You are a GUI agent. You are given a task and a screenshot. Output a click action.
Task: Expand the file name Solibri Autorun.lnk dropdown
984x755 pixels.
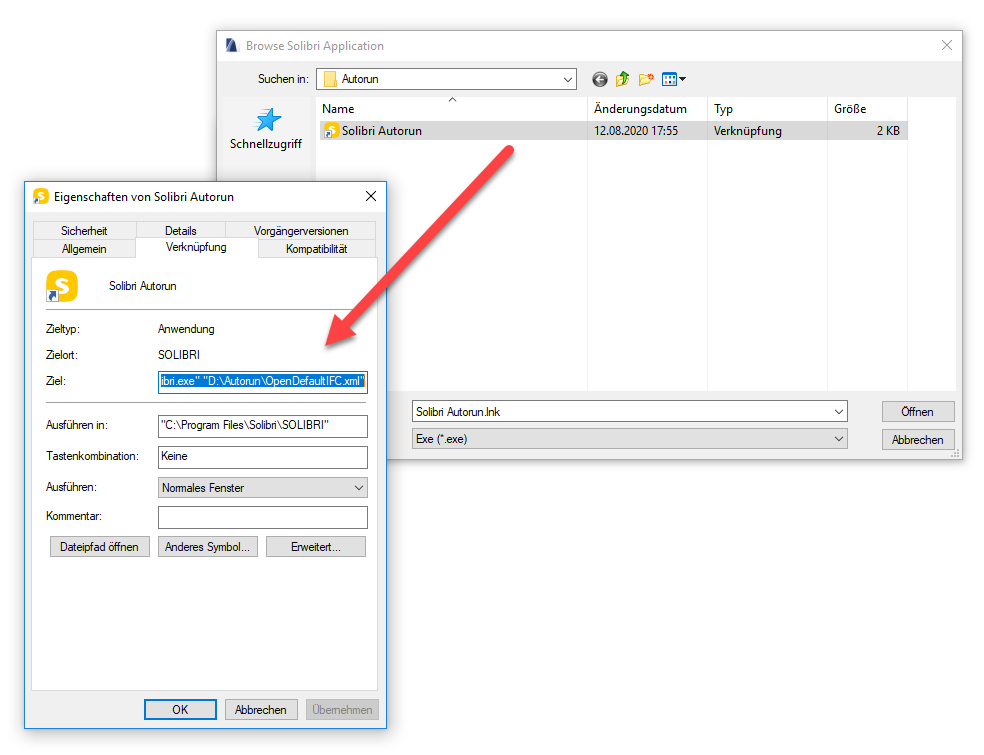point(838,412)
